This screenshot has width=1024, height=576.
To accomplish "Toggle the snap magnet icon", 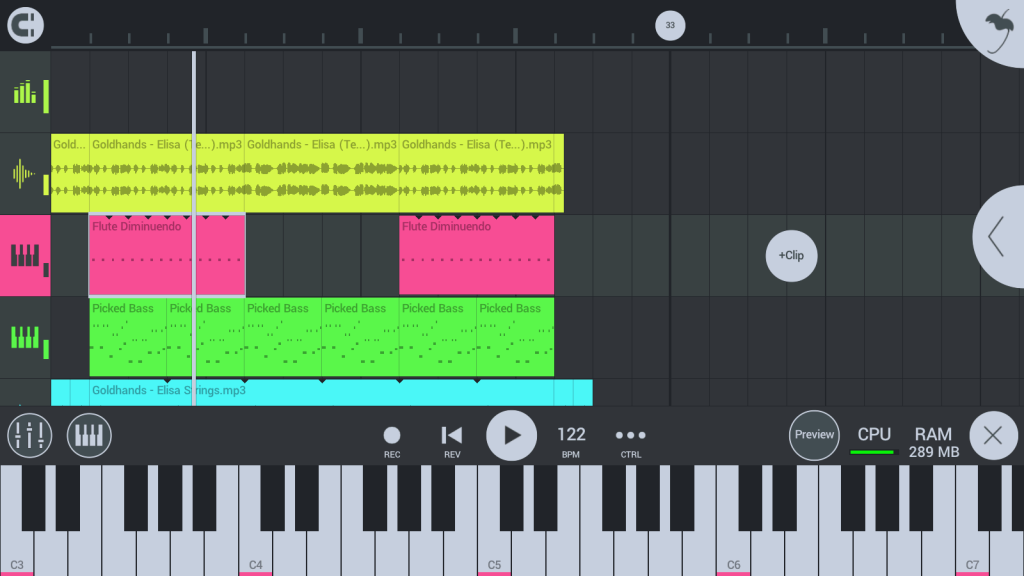I will [25, 25].
